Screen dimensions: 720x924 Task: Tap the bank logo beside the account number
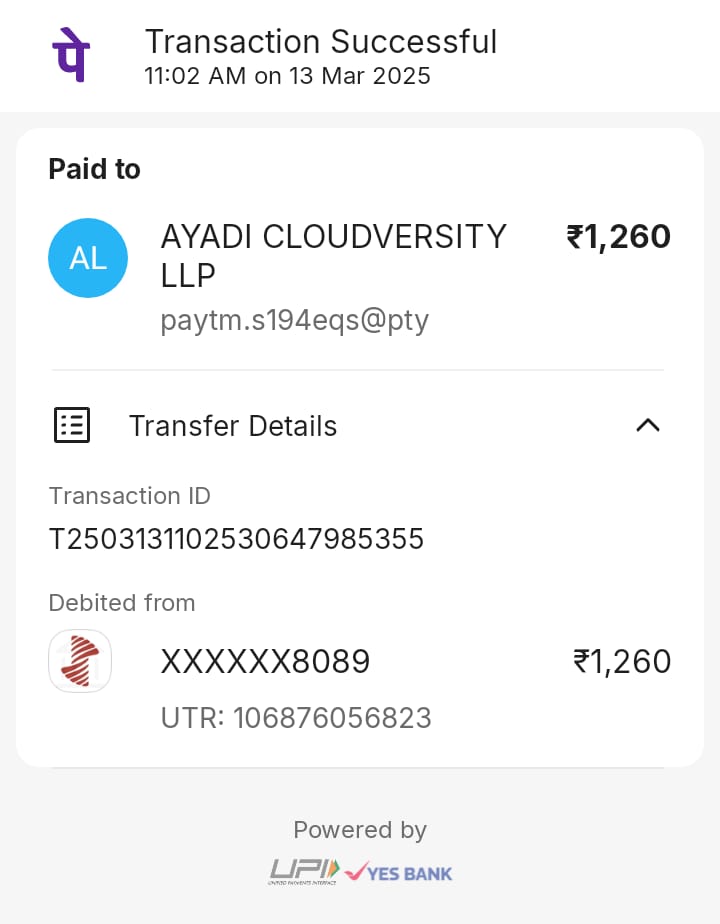80,661
